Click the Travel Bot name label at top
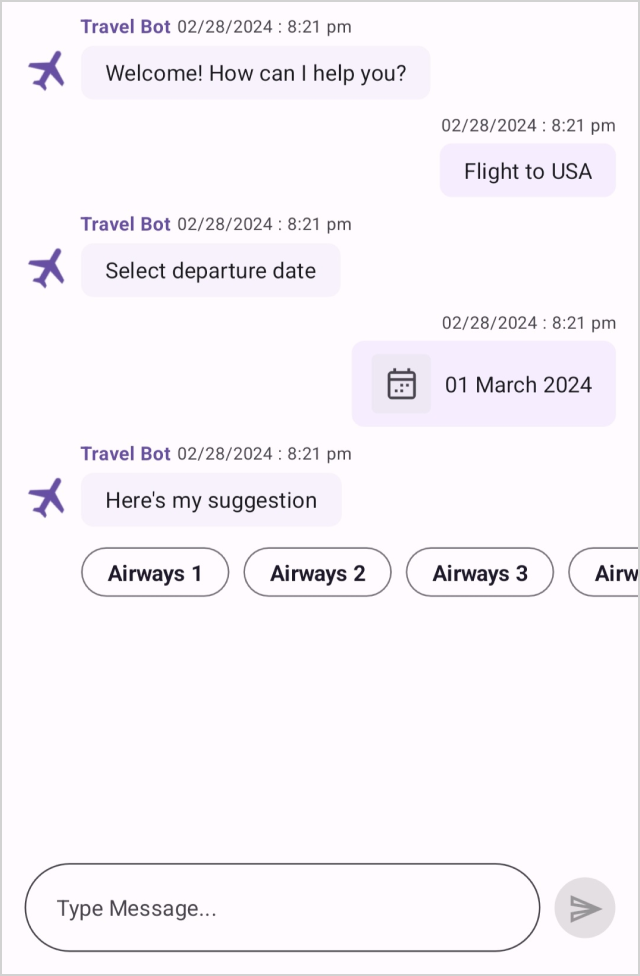The height and width of the screenshot is (976, 640). pos(125,26)
